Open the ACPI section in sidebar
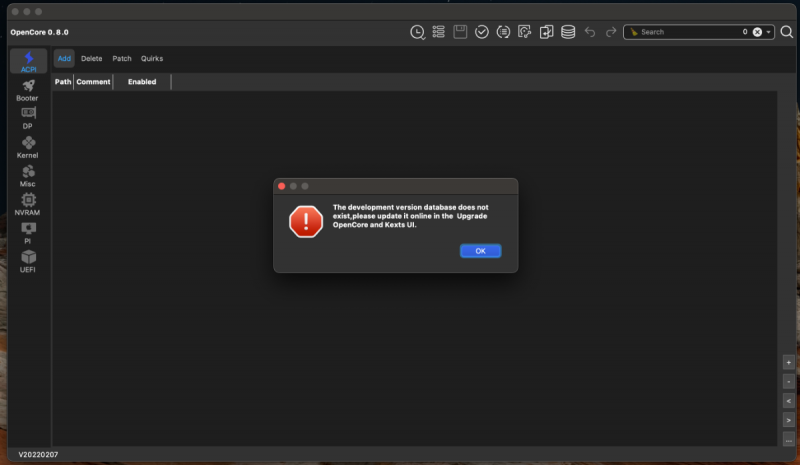 click(x=28, y=61)
